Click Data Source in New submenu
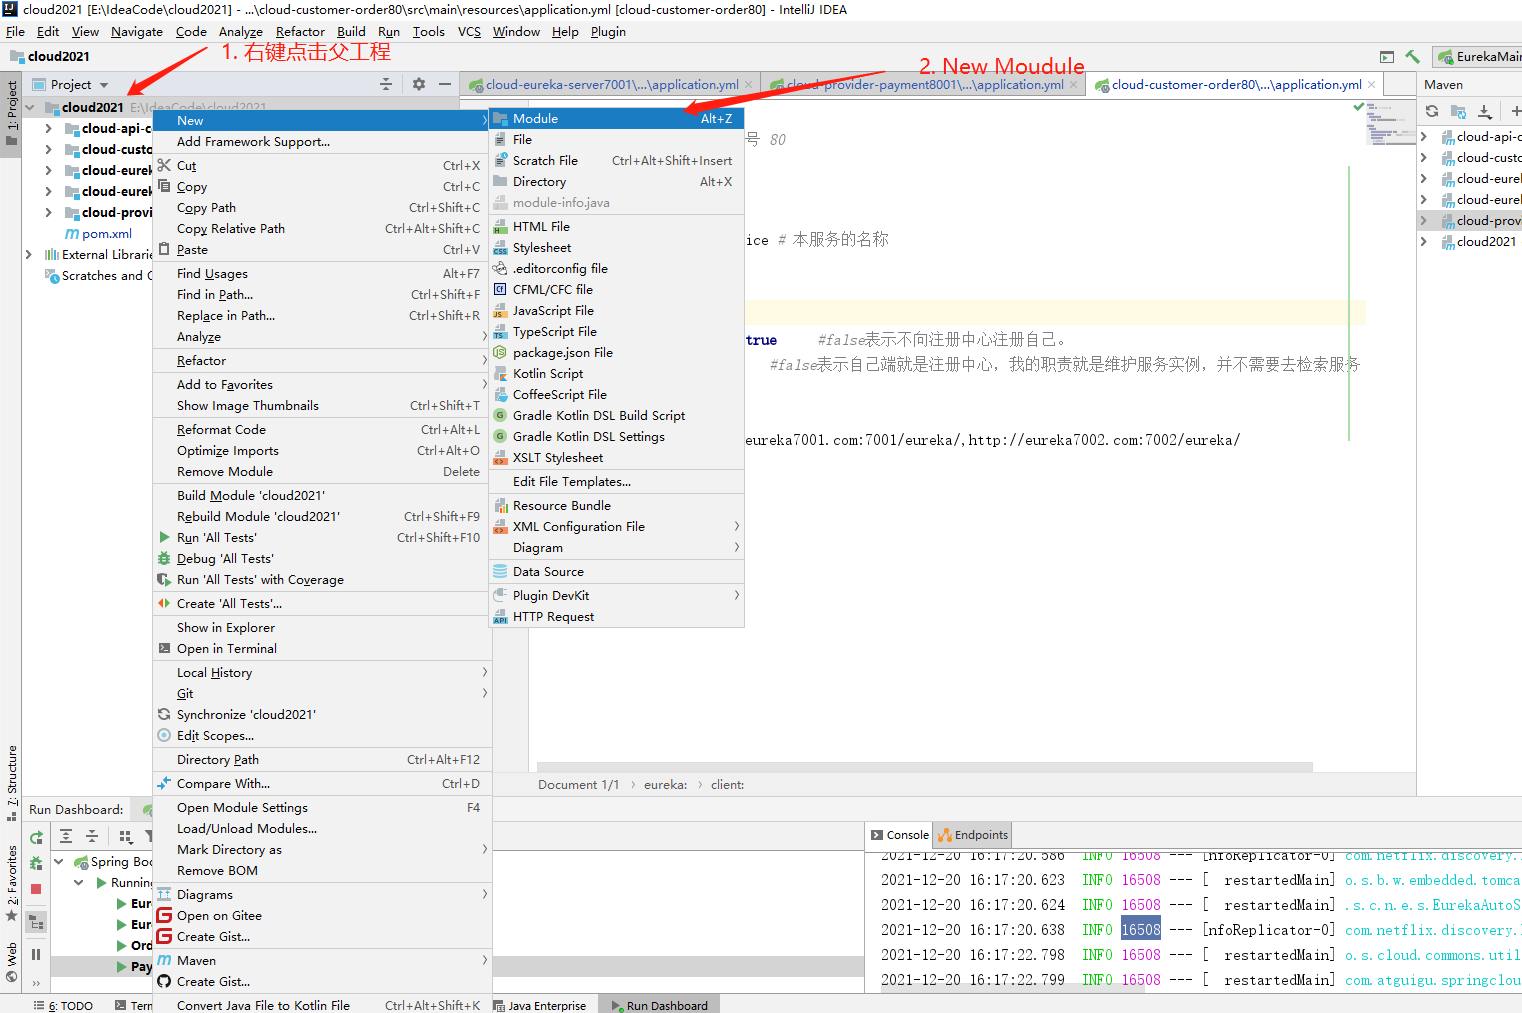Screen dimensions: 1522x1013 tap(616, 571)
